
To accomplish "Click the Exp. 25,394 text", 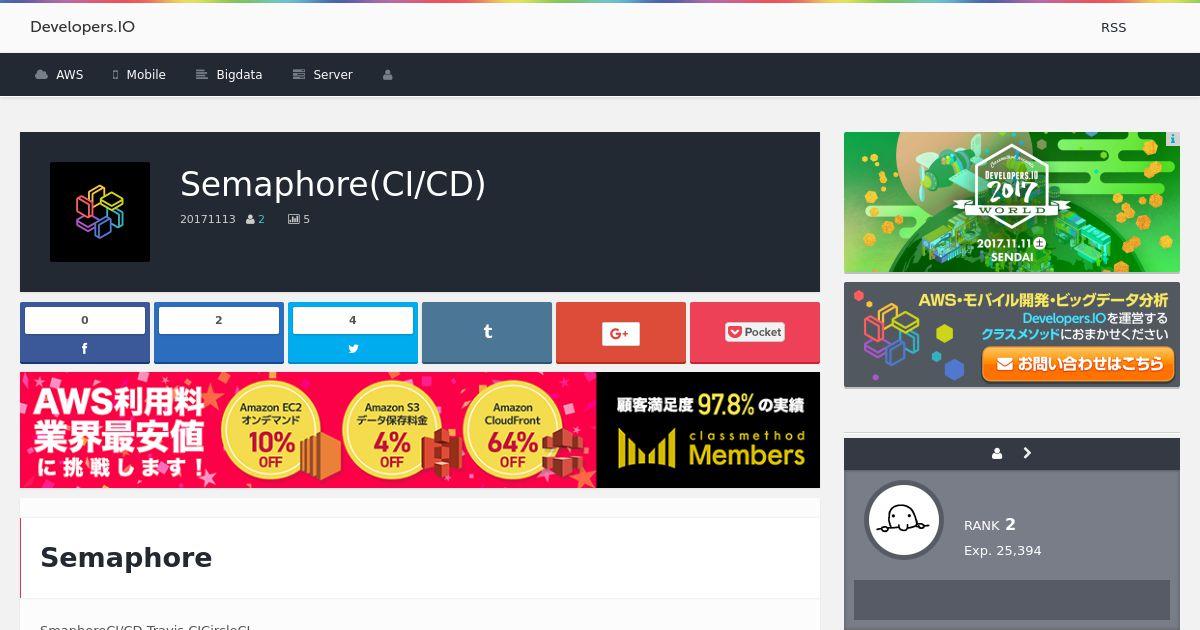I will (x=1003, y=551).
